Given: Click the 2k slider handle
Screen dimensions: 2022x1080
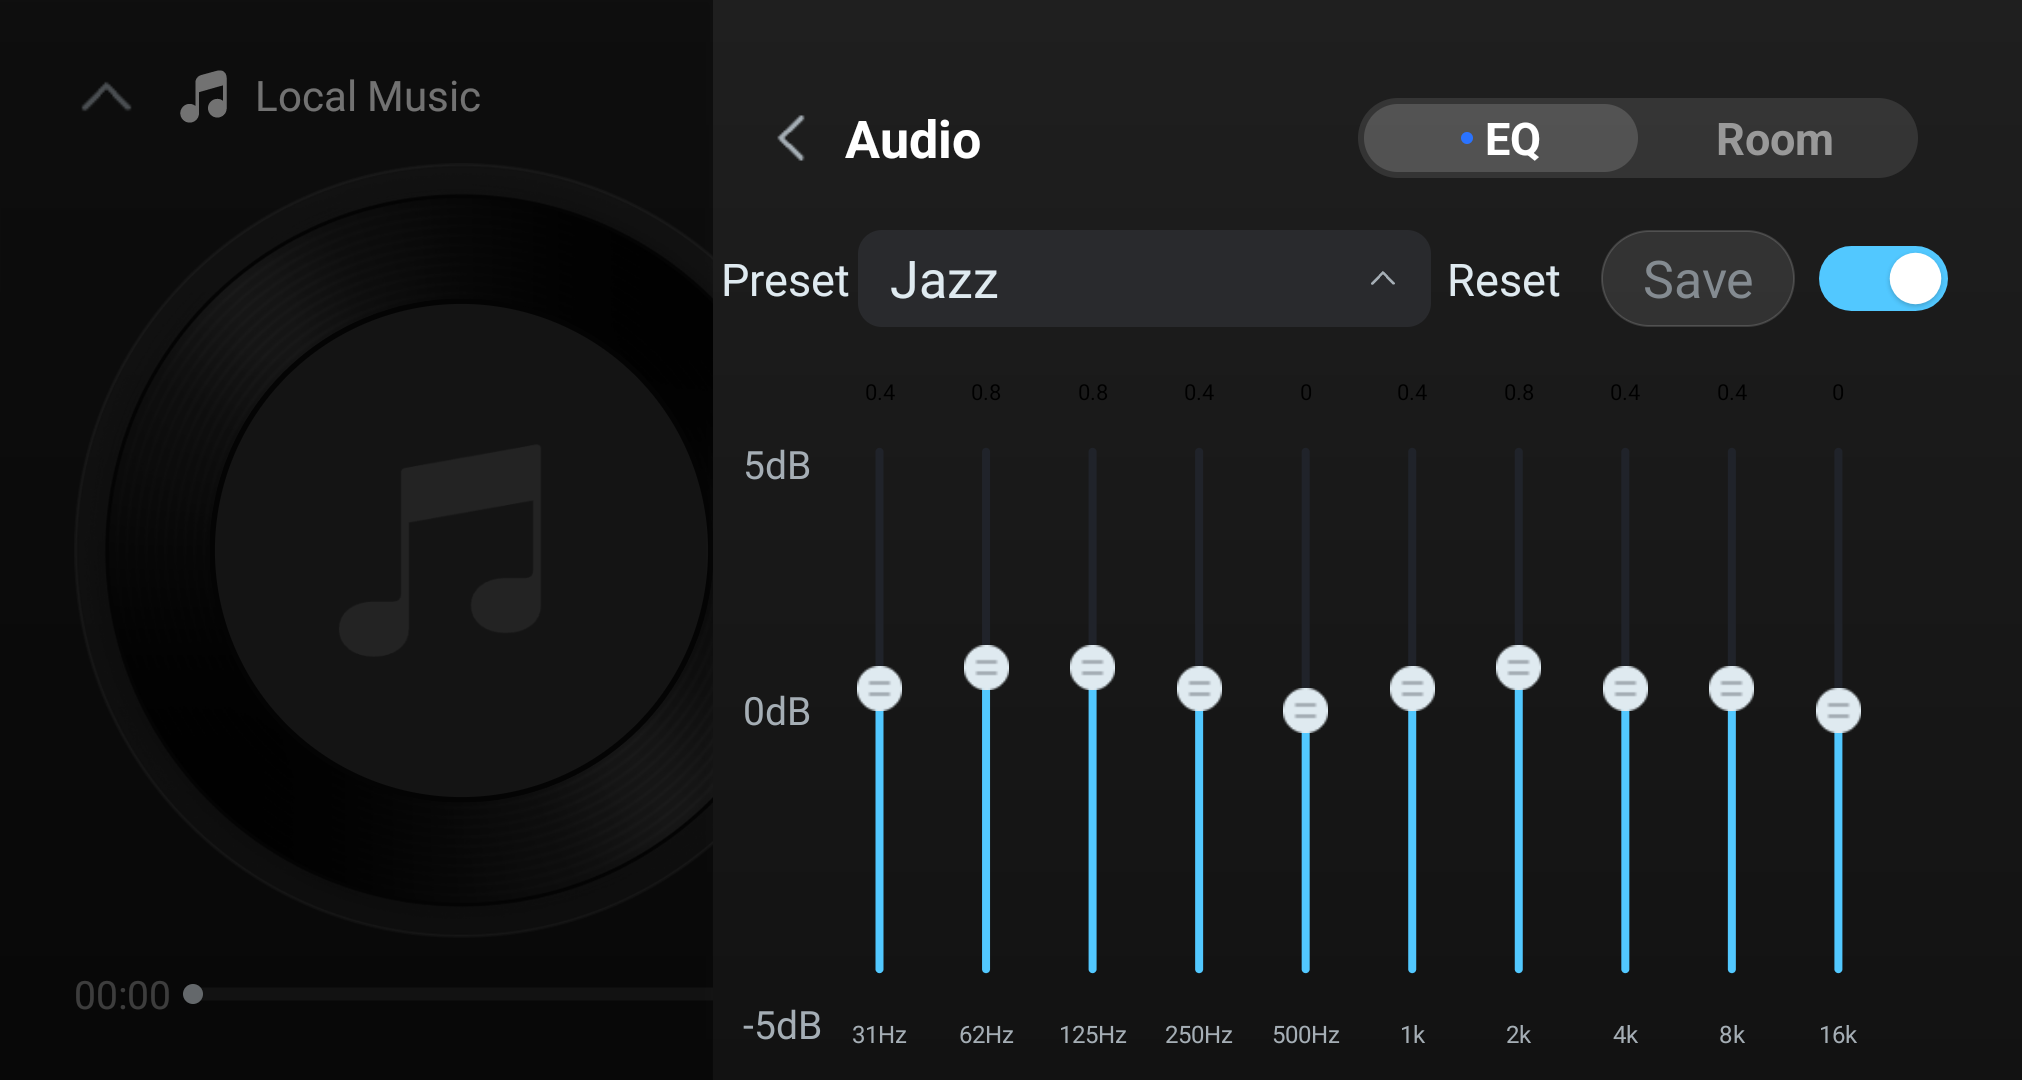Looking at the screenshot, I should (1518, 668).
